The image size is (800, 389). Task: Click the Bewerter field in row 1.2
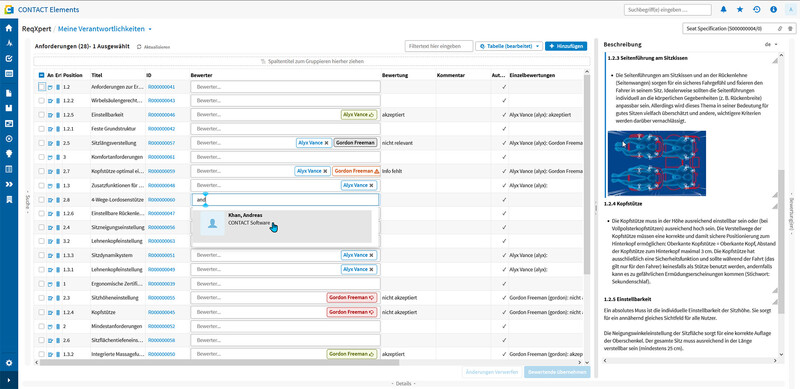(x=285, y=87)
